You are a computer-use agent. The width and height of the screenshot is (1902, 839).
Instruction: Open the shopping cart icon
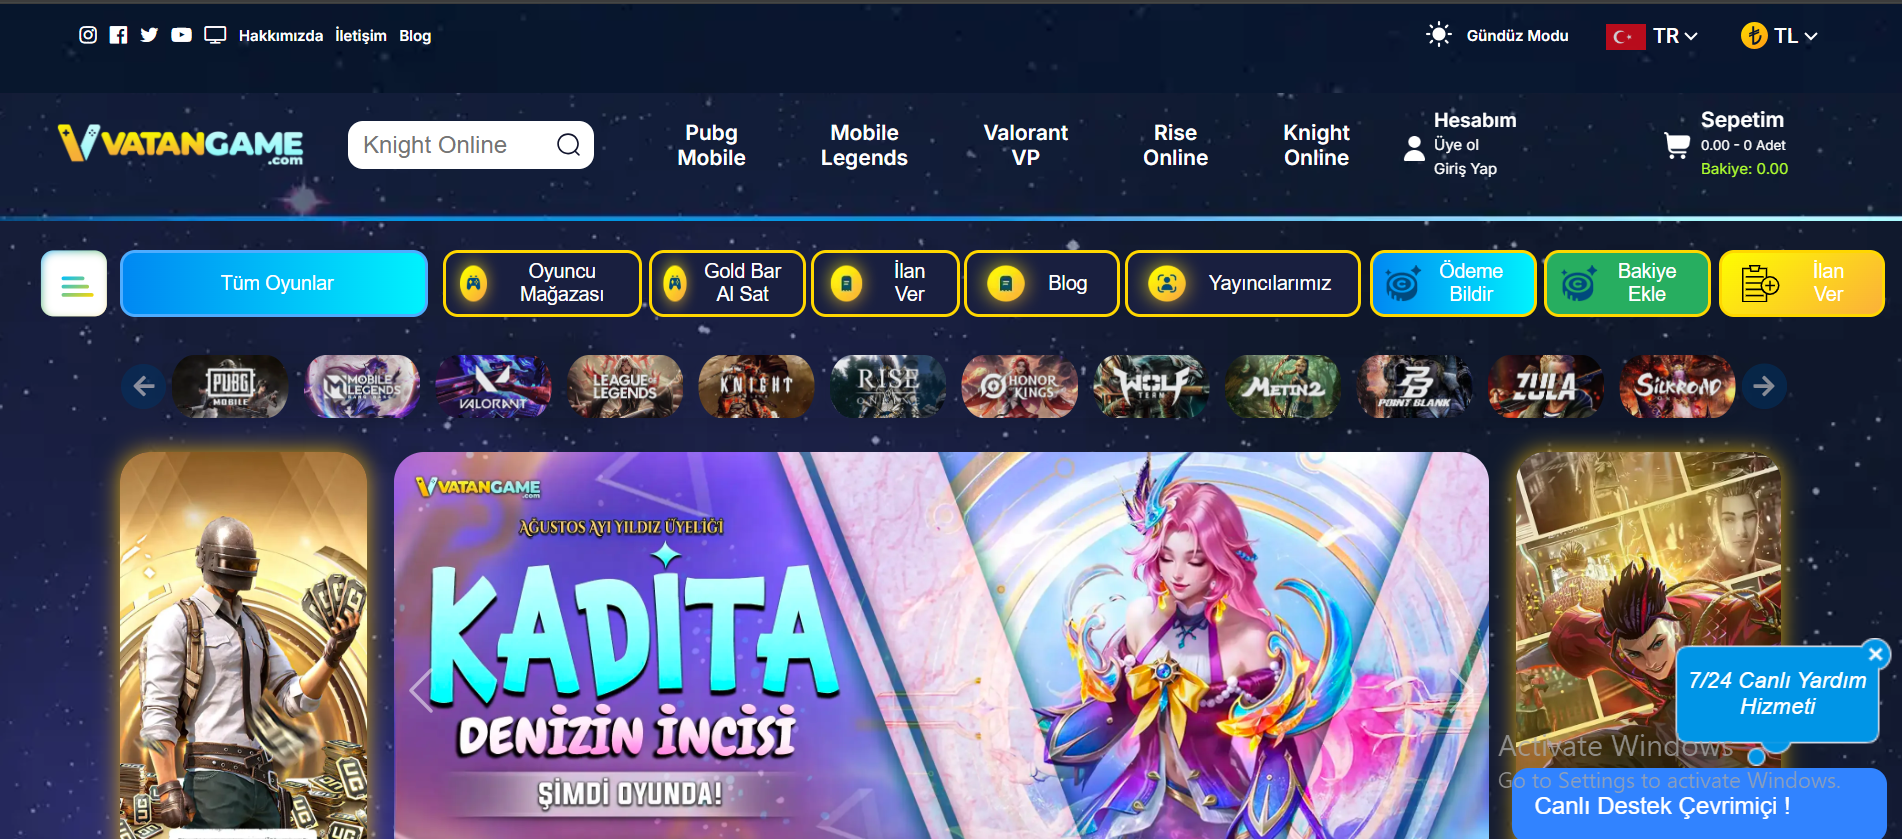click(x=1677, y=146)
